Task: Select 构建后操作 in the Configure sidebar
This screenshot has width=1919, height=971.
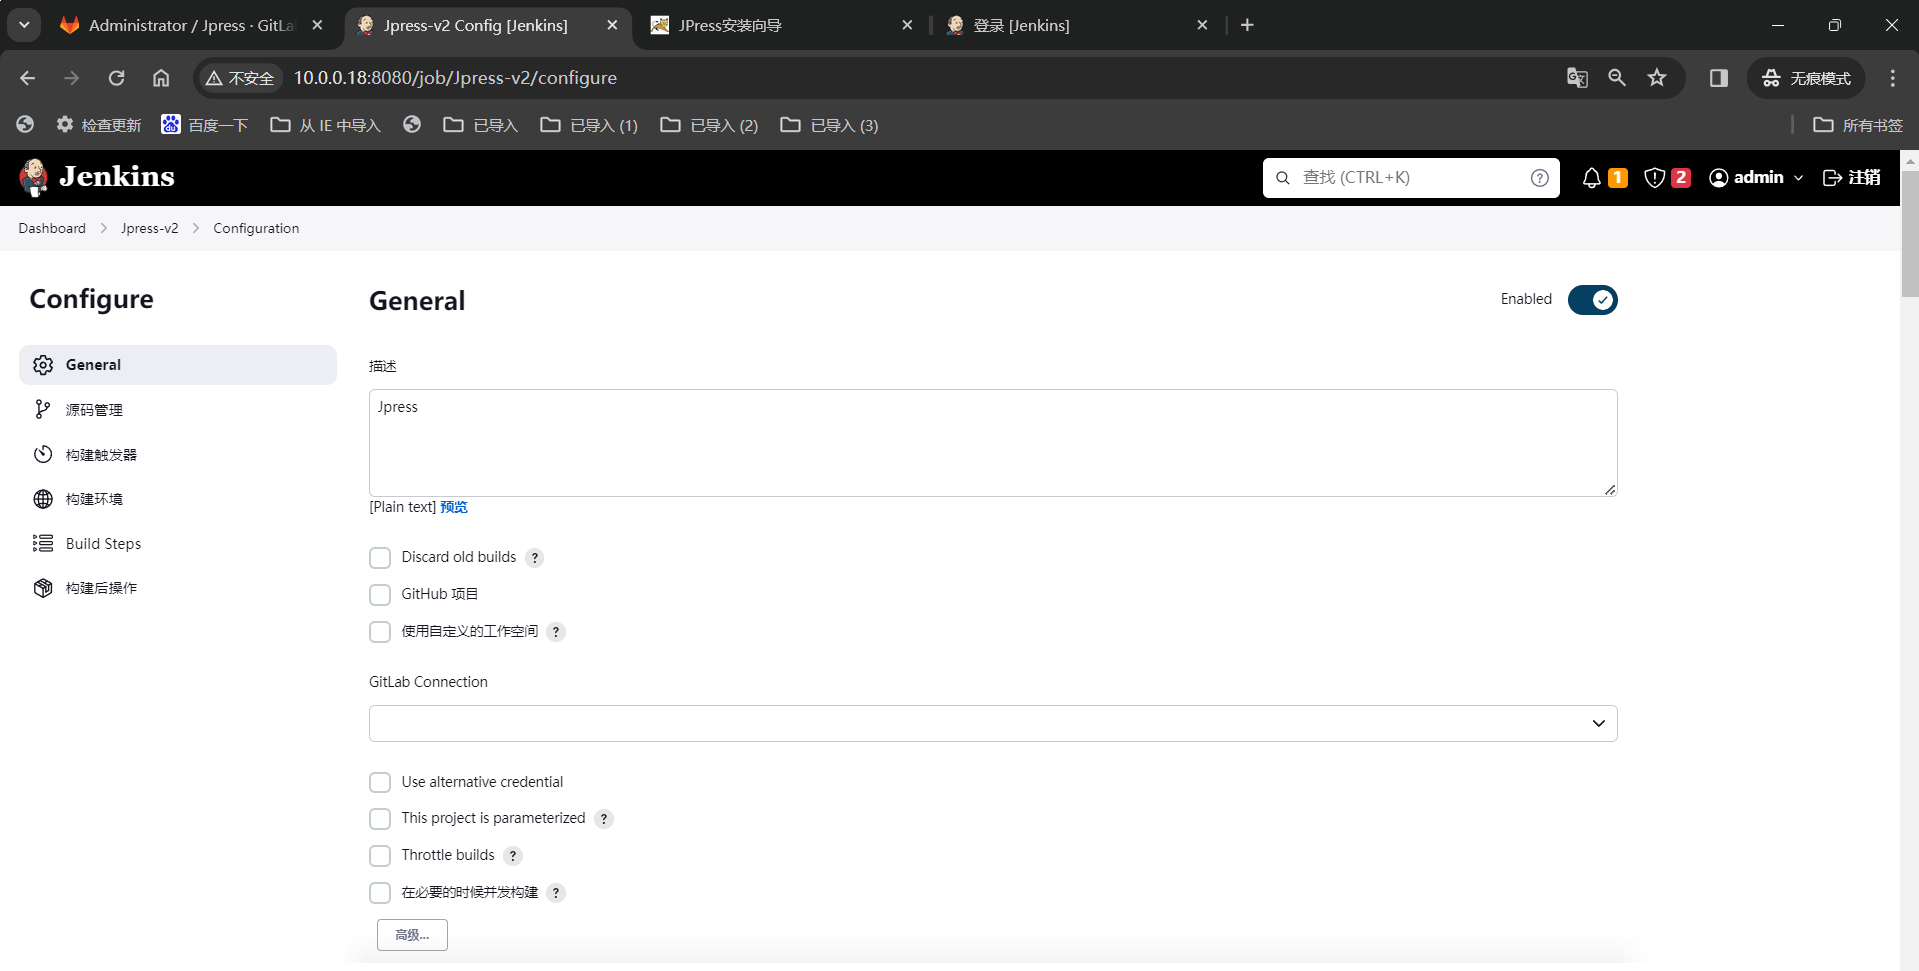Action: (178, 588)
